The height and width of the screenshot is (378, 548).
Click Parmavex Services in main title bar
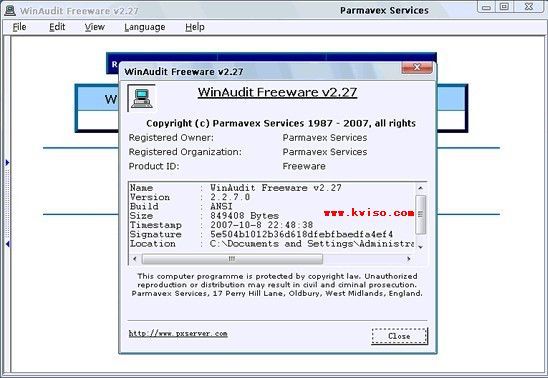point(384,10)
